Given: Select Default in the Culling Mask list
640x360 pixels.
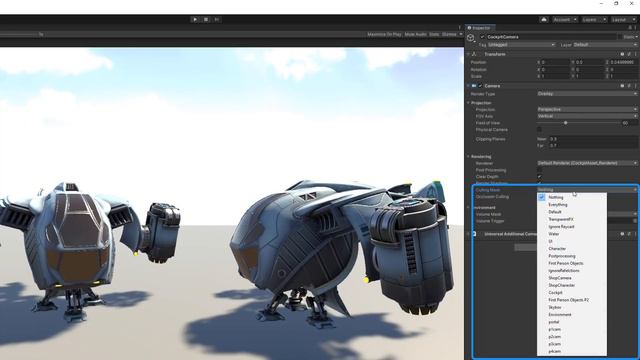Looking at the screenshot, I should tap(572, 212).
